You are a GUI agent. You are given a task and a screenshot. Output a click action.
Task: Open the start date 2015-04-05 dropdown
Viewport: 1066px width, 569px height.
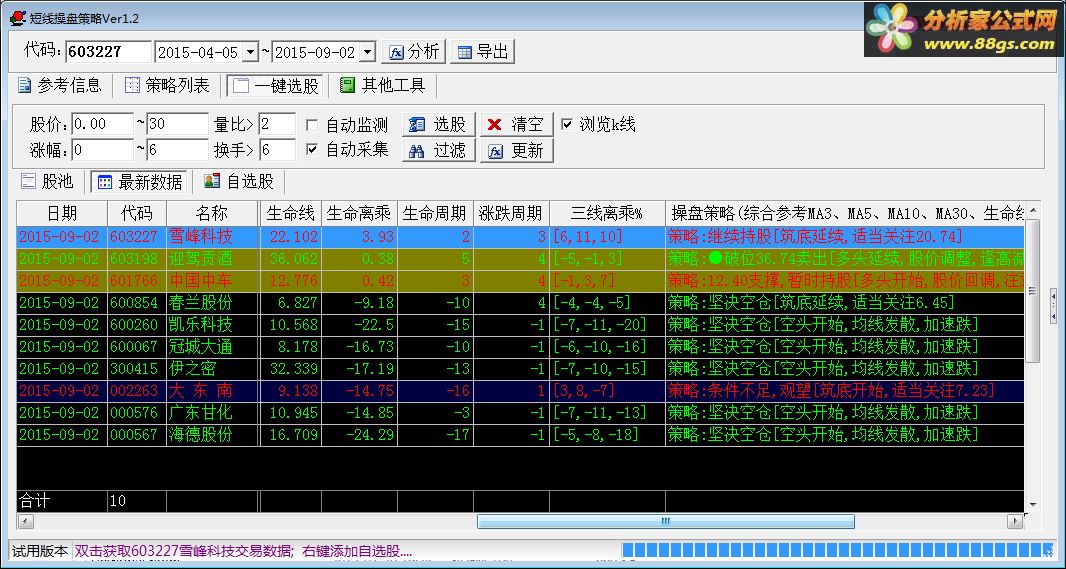250,52
